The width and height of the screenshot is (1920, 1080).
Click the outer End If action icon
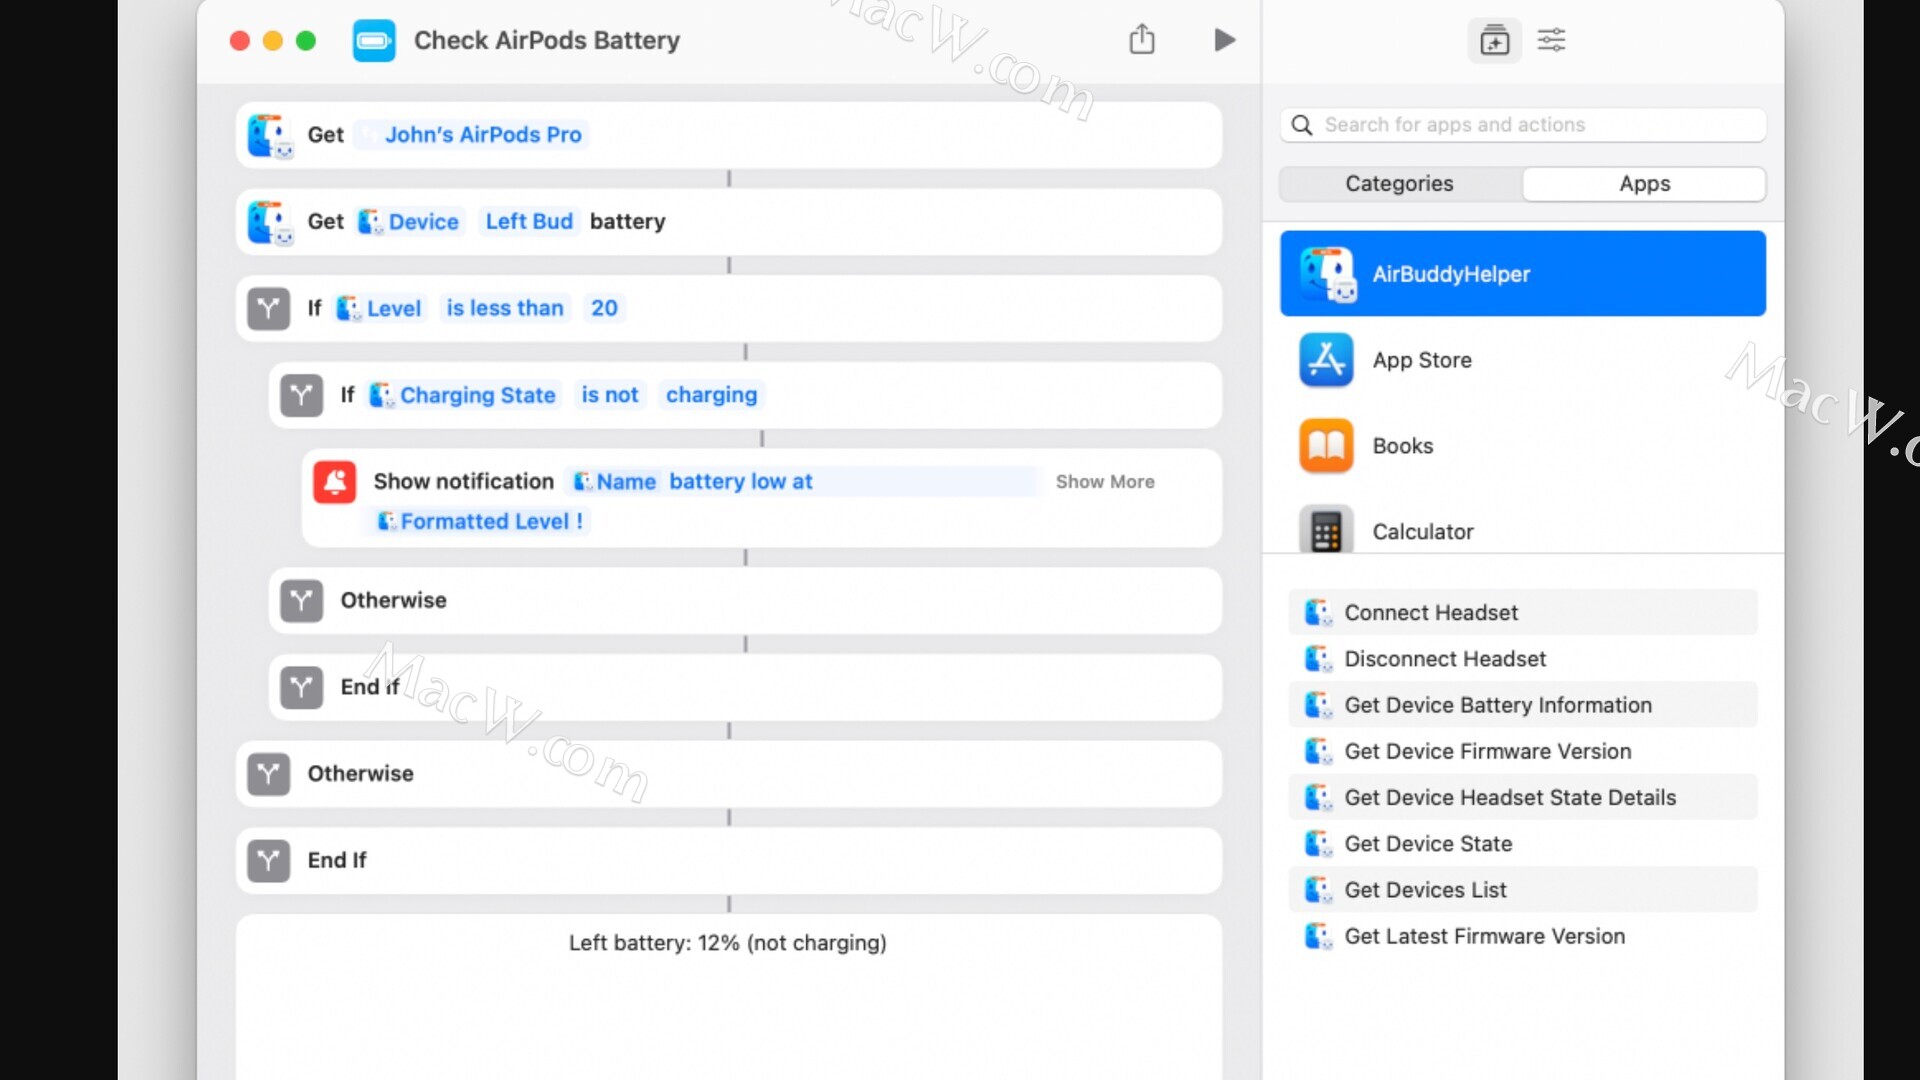click(268, 860)
